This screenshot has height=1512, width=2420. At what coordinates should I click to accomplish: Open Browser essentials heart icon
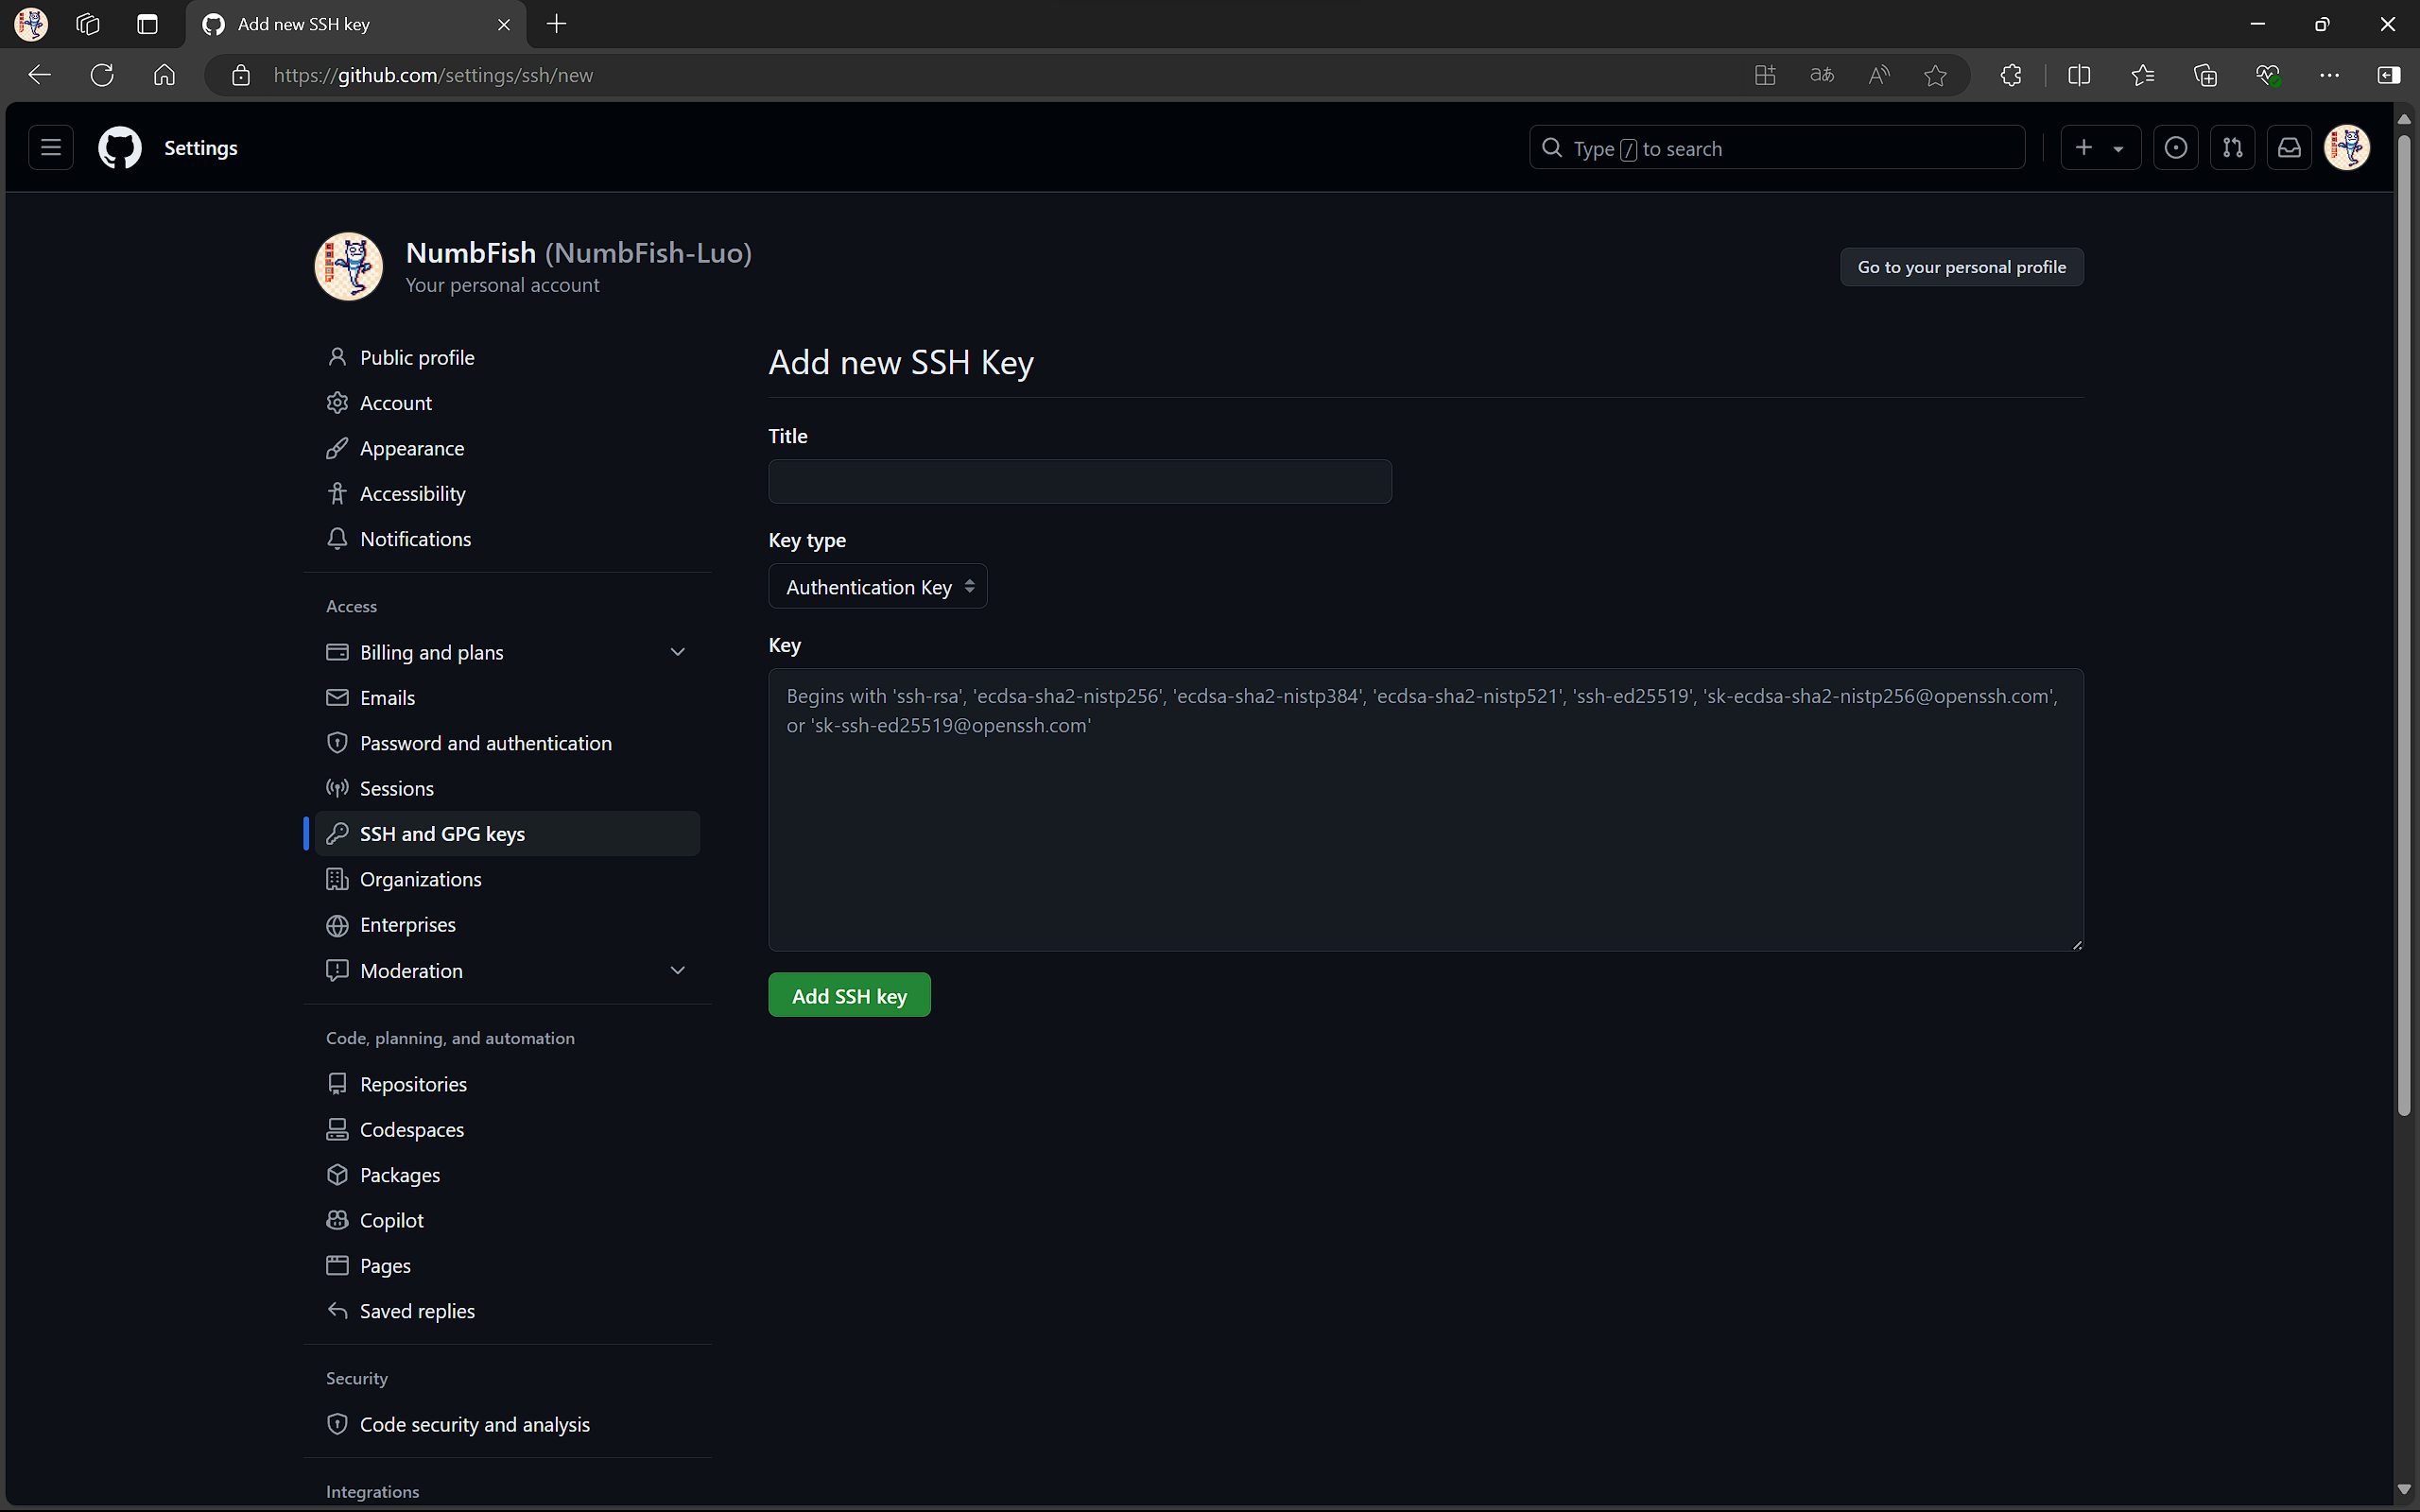point(2267,75)
